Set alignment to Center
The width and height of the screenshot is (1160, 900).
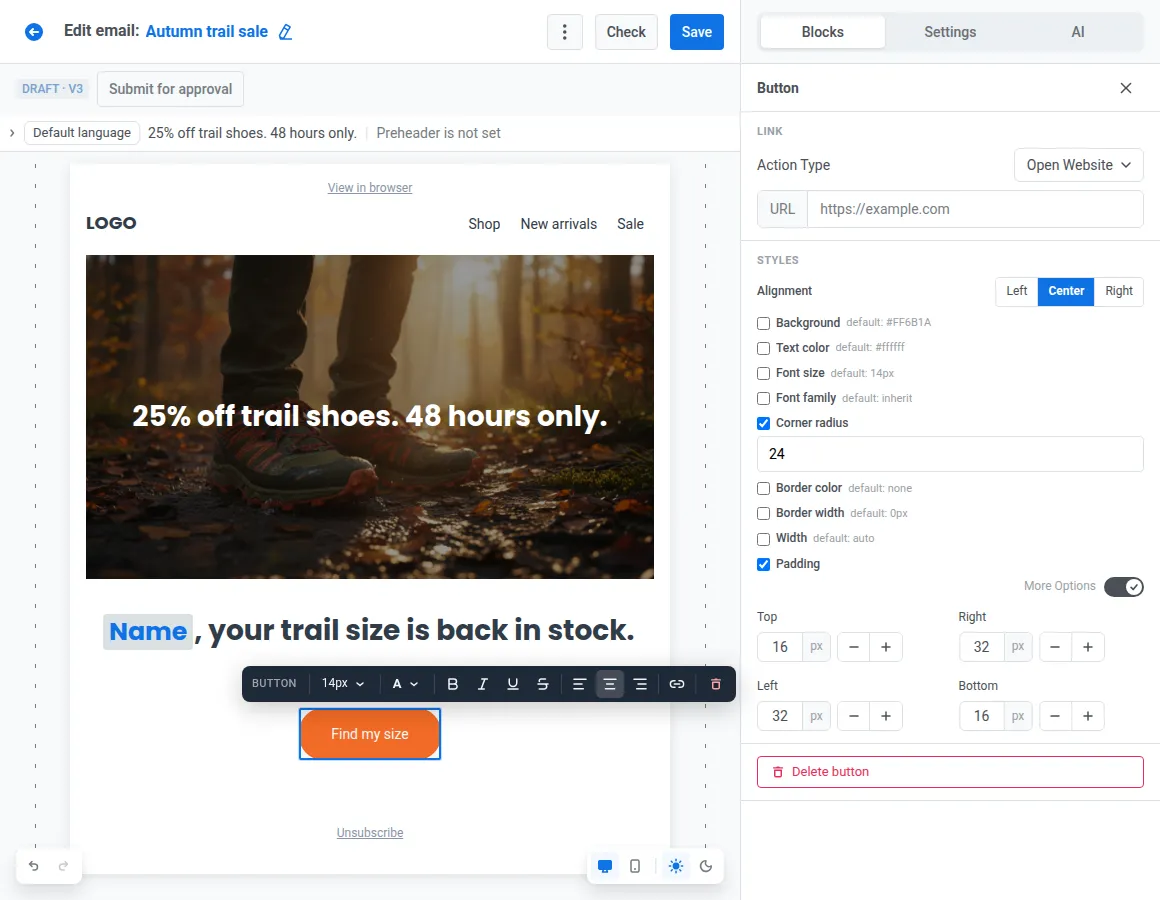[x=1066, y=291]
